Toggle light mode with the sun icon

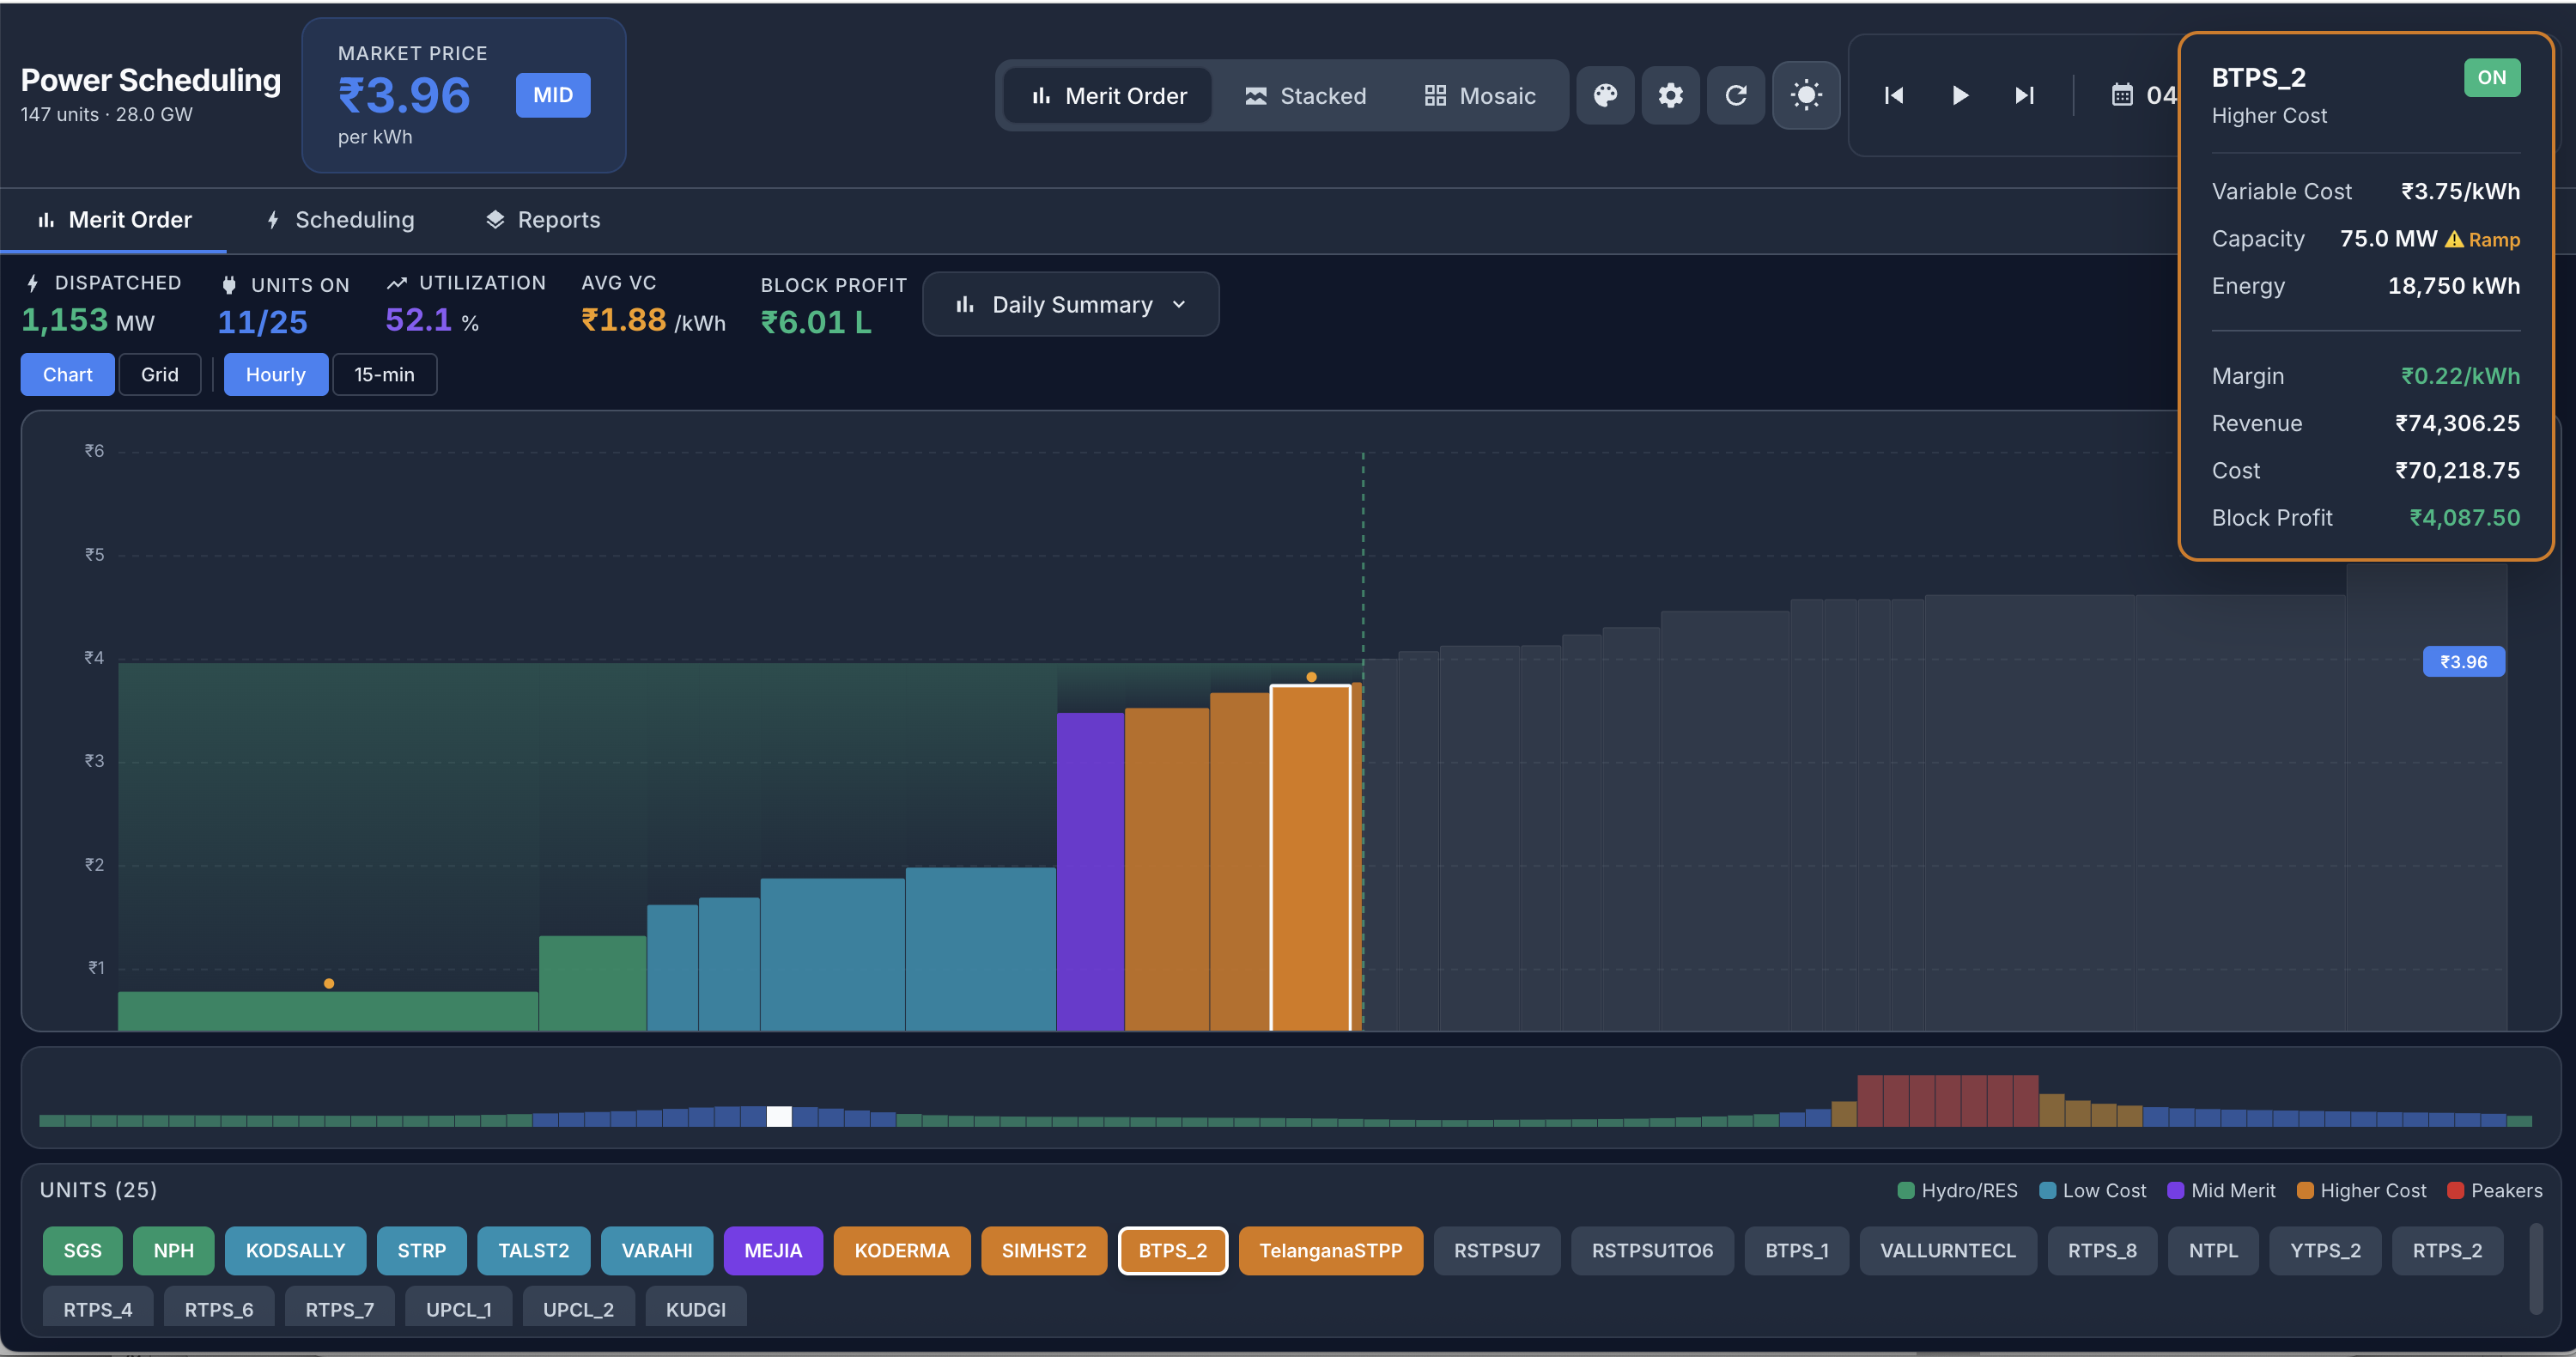point(1806,95)
